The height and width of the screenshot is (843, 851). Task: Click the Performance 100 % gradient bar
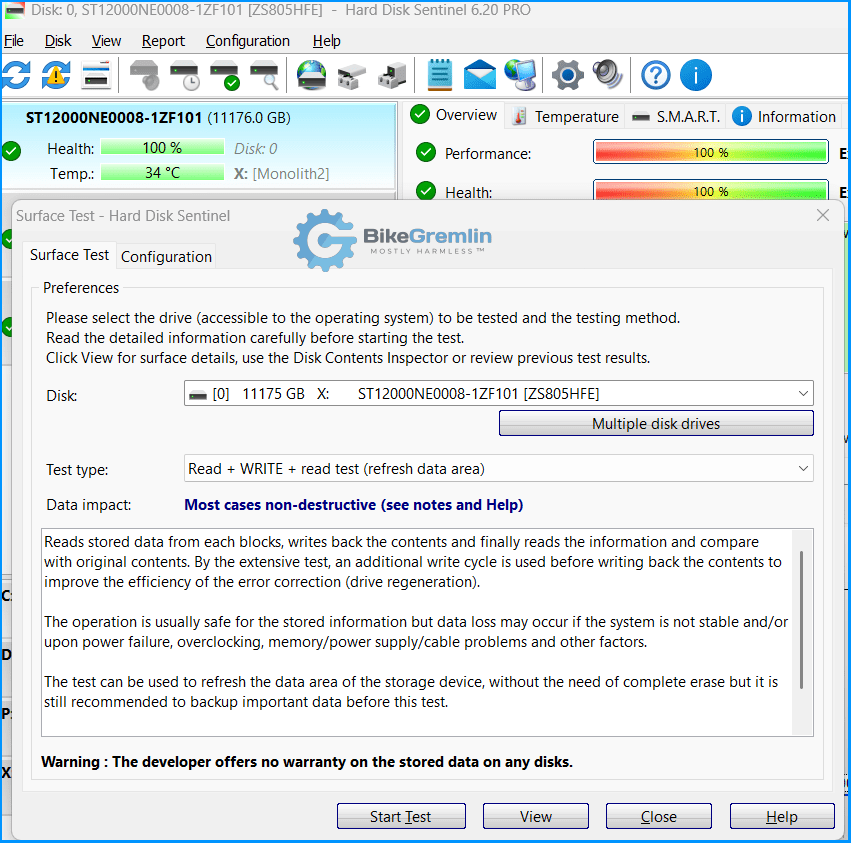(x=710, y=152)
